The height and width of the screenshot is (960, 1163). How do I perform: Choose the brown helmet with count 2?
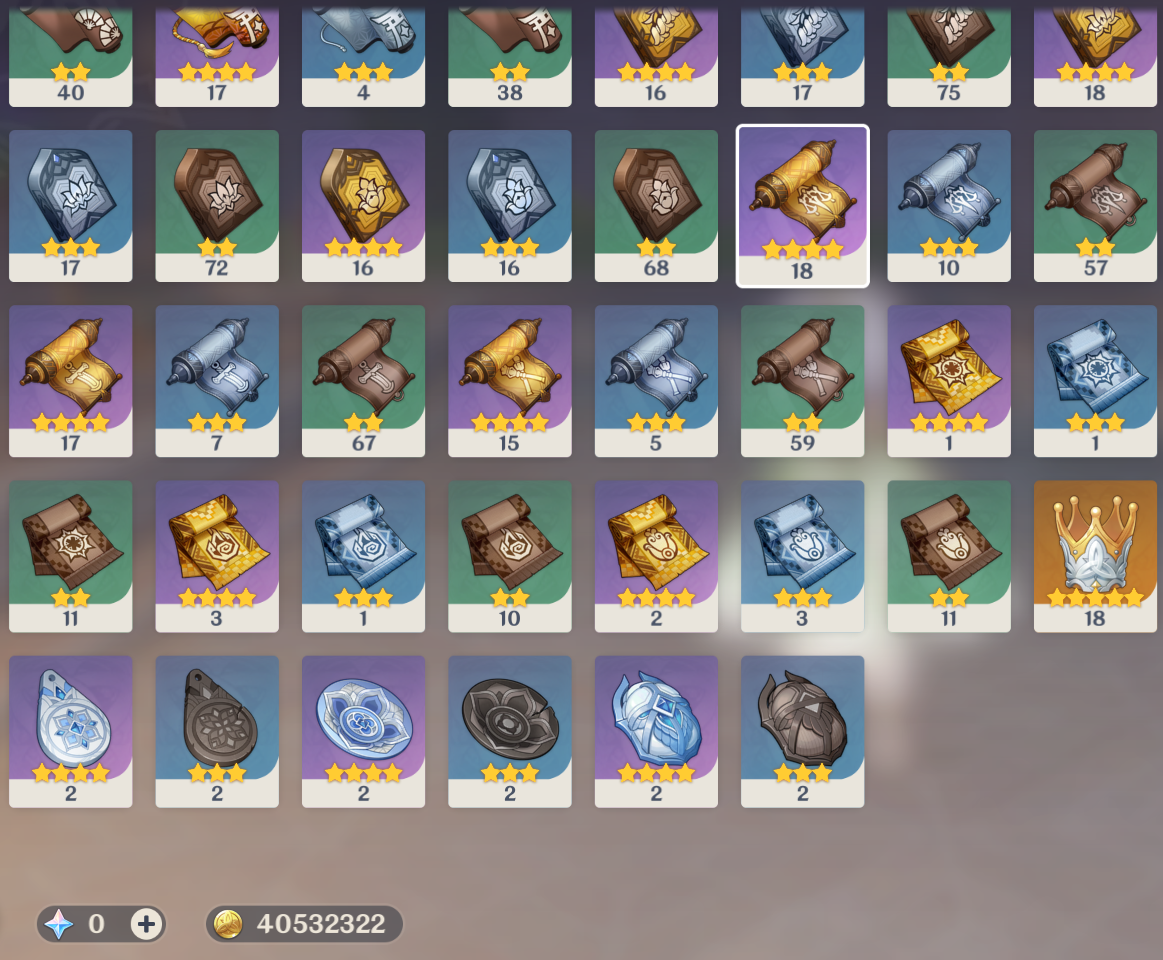click(802, 731)
